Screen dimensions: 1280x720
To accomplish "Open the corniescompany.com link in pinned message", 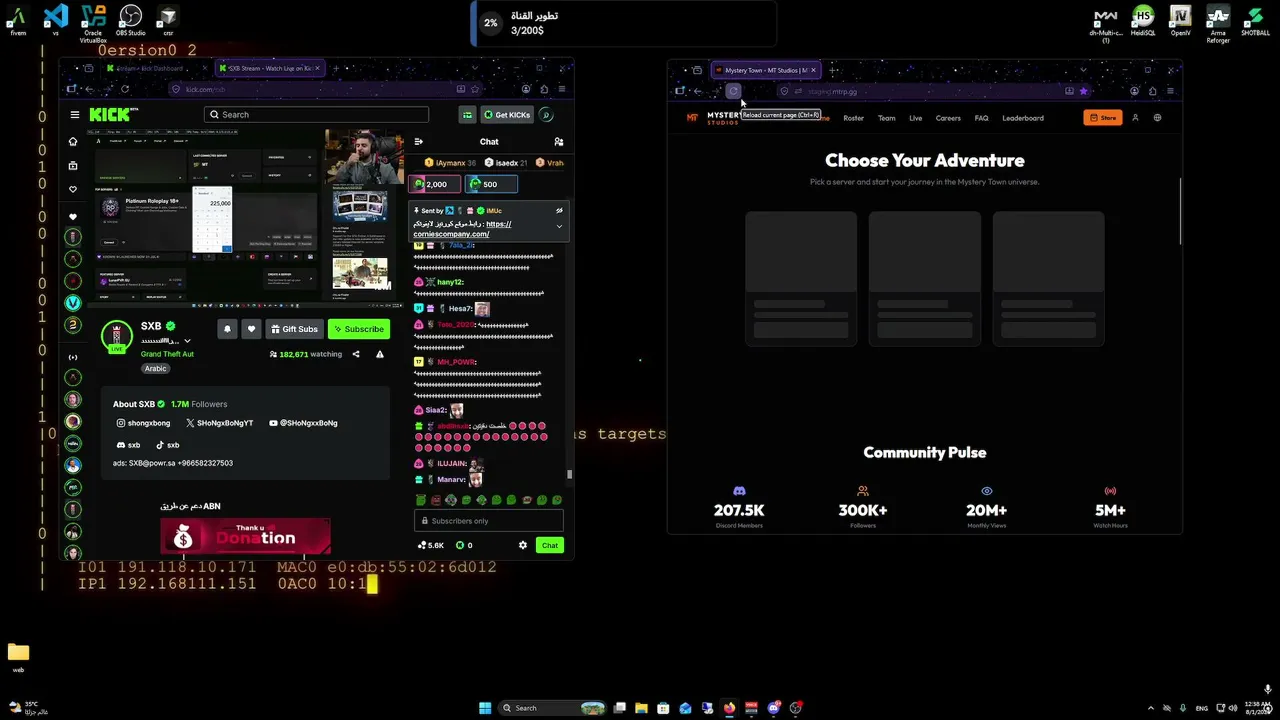I will (451, 234).
